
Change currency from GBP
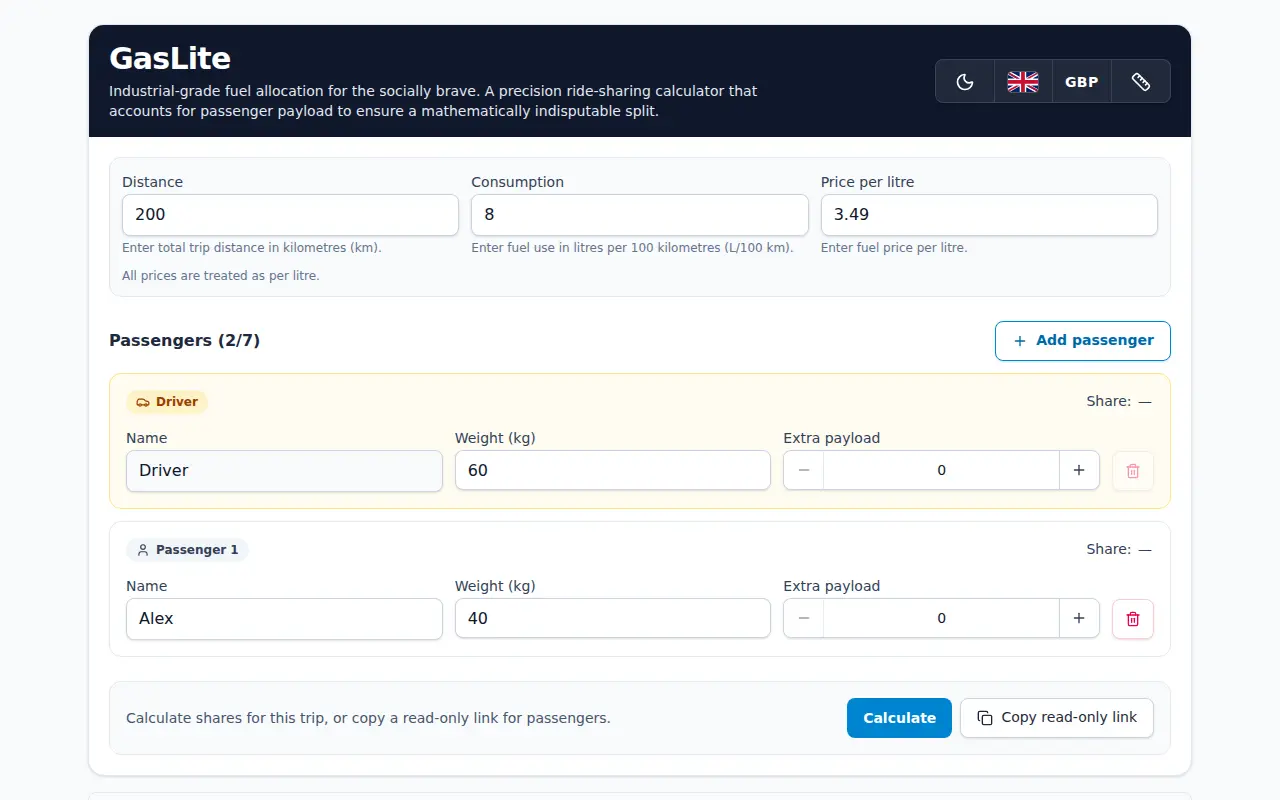pyautogui.click(x=1082, y=82)
